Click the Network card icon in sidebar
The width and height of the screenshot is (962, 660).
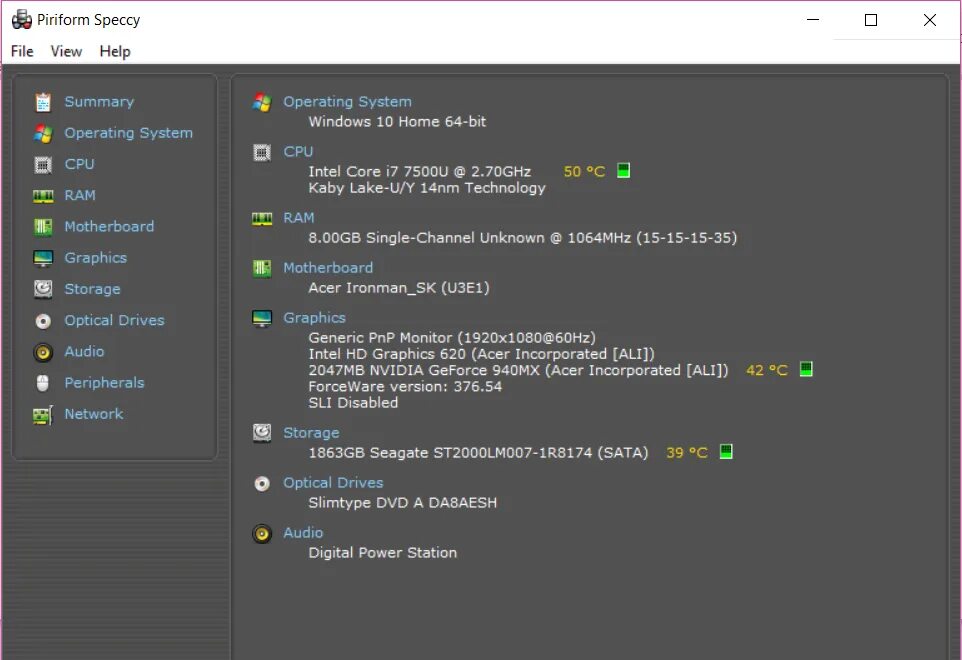coord(43,415)
